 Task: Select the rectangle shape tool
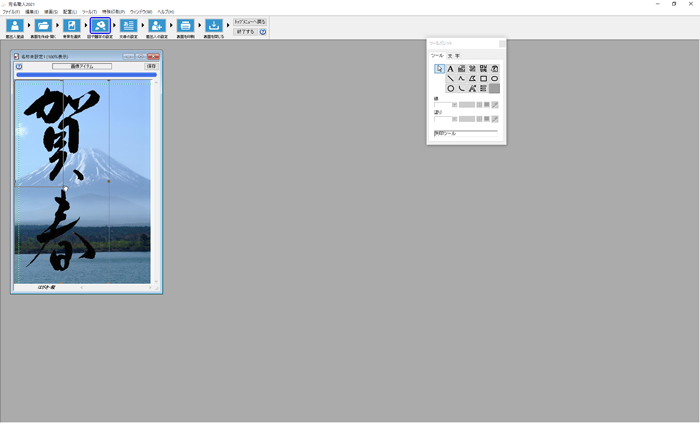pyautogui.click(x=483, y=78)
